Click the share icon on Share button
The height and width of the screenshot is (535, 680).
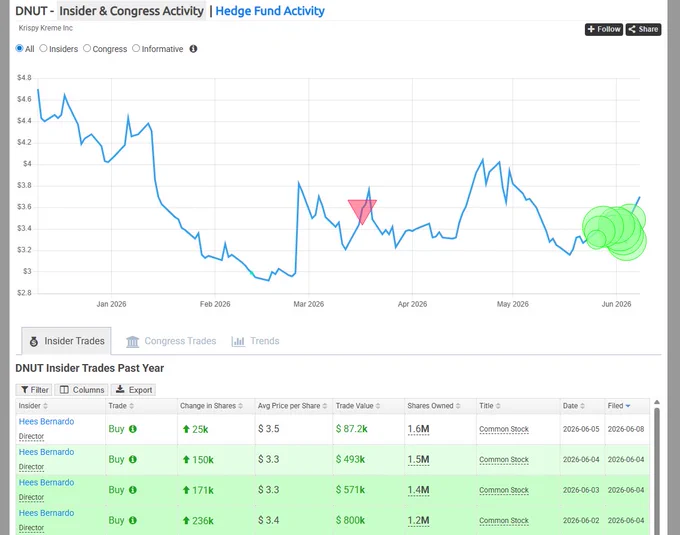click(x=632, y=29)
